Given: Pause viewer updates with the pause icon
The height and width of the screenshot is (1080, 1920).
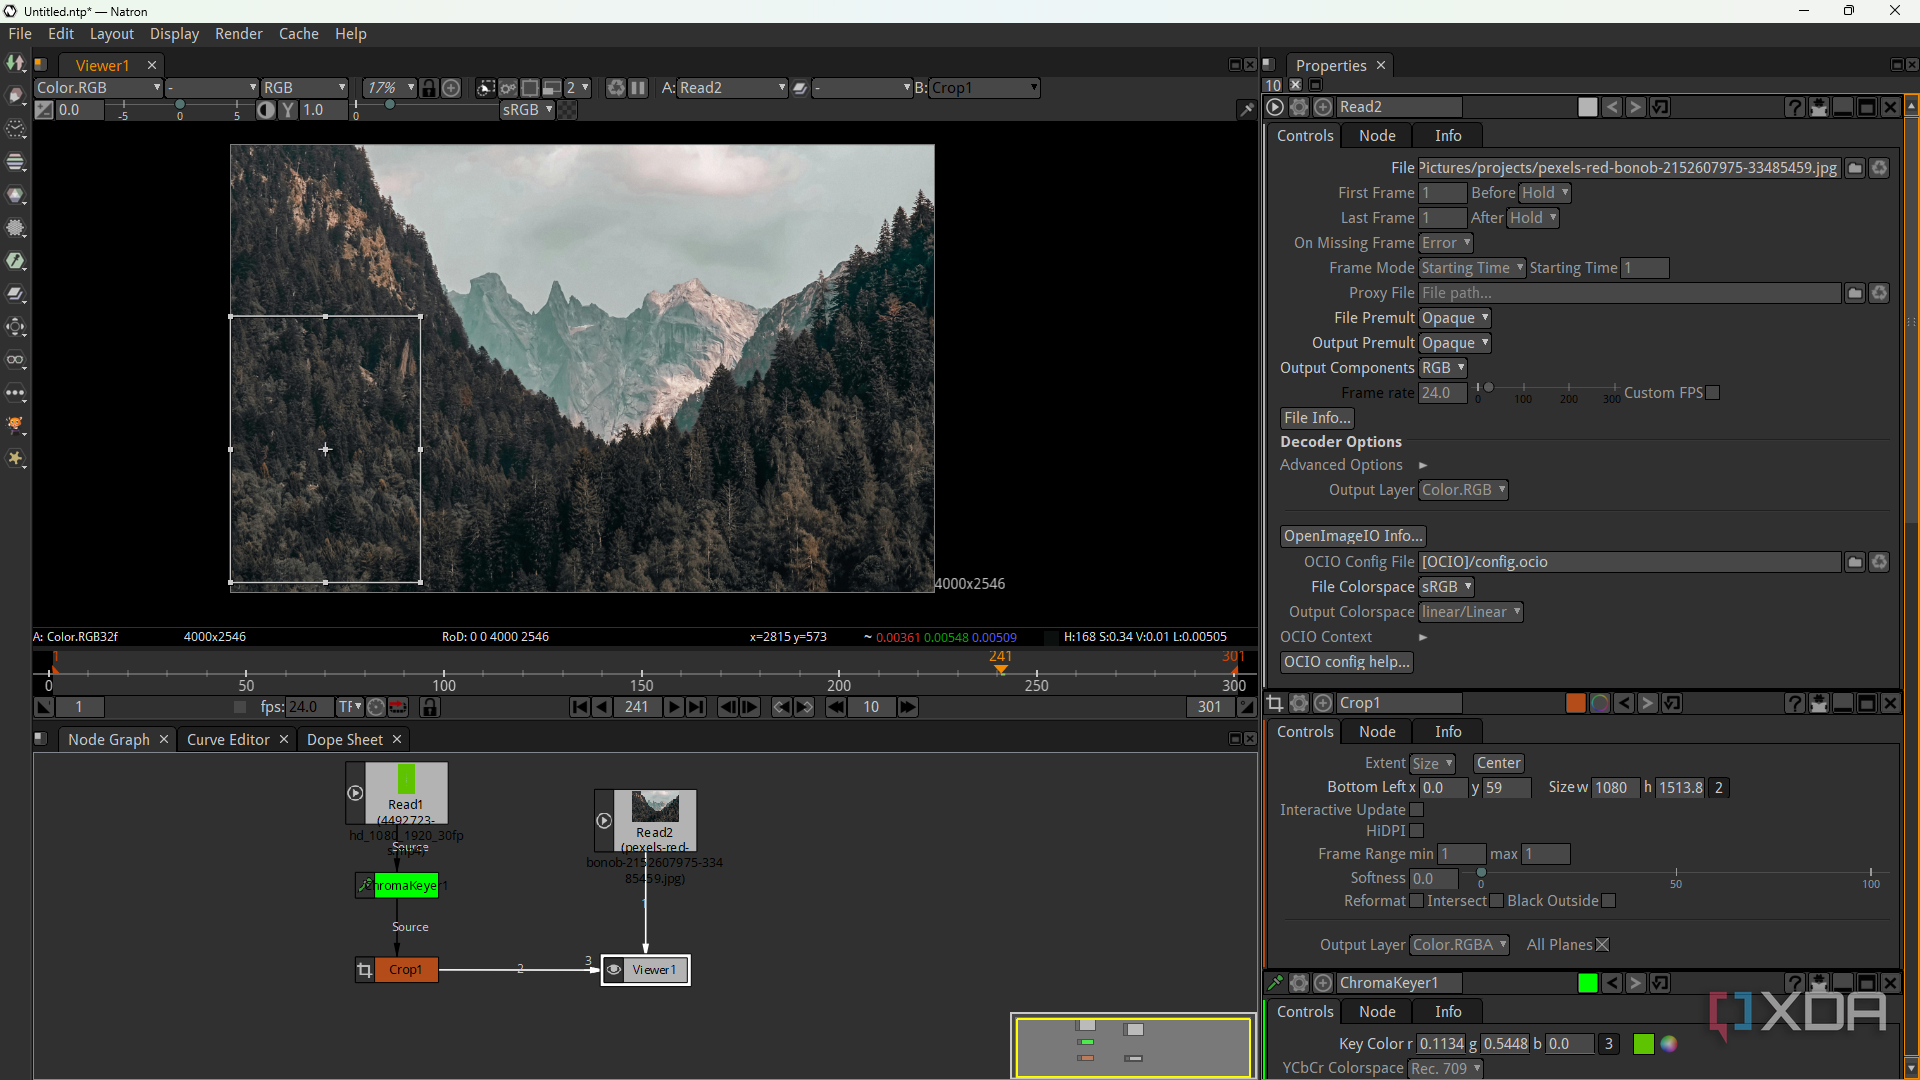Looking at the screenshot, I should tap(638, 88).
